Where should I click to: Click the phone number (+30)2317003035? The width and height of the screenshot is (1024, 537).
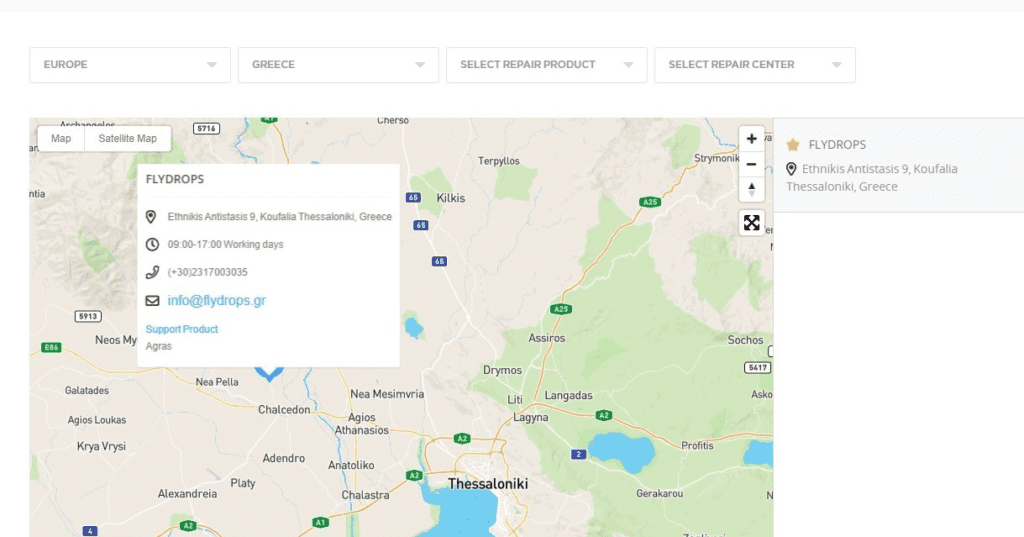(207, 272)
